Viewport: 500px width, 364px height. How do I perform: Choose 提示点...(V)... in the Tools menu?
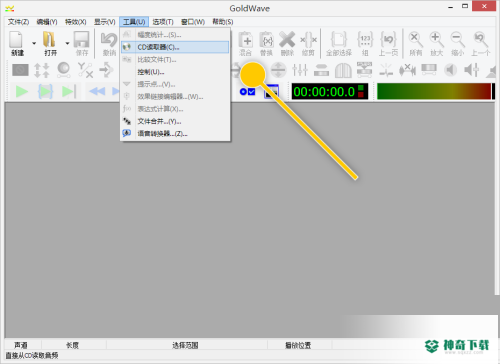pos(175,84)
